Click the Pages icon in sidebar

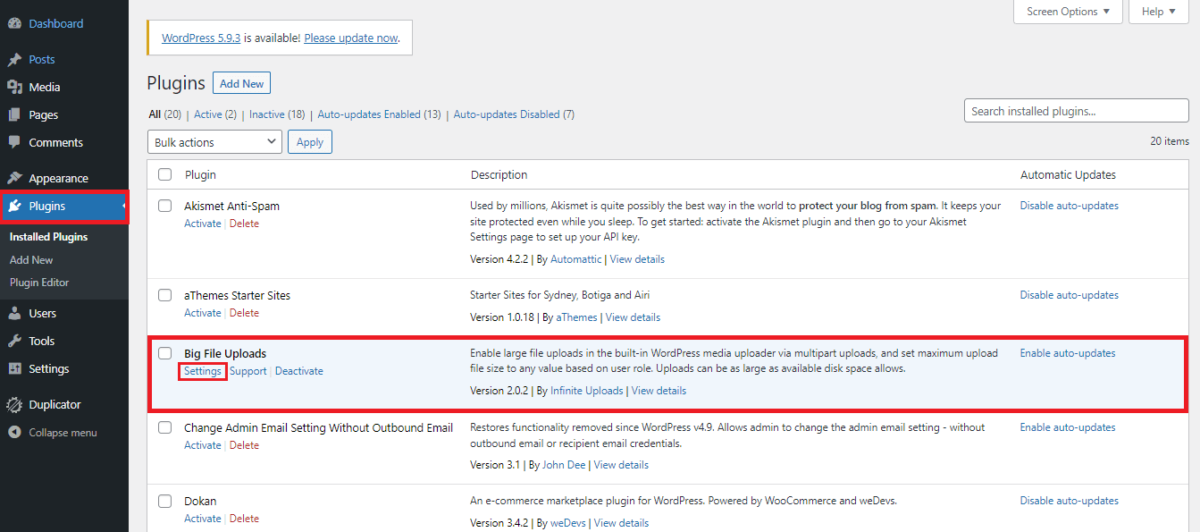[15, 115]
